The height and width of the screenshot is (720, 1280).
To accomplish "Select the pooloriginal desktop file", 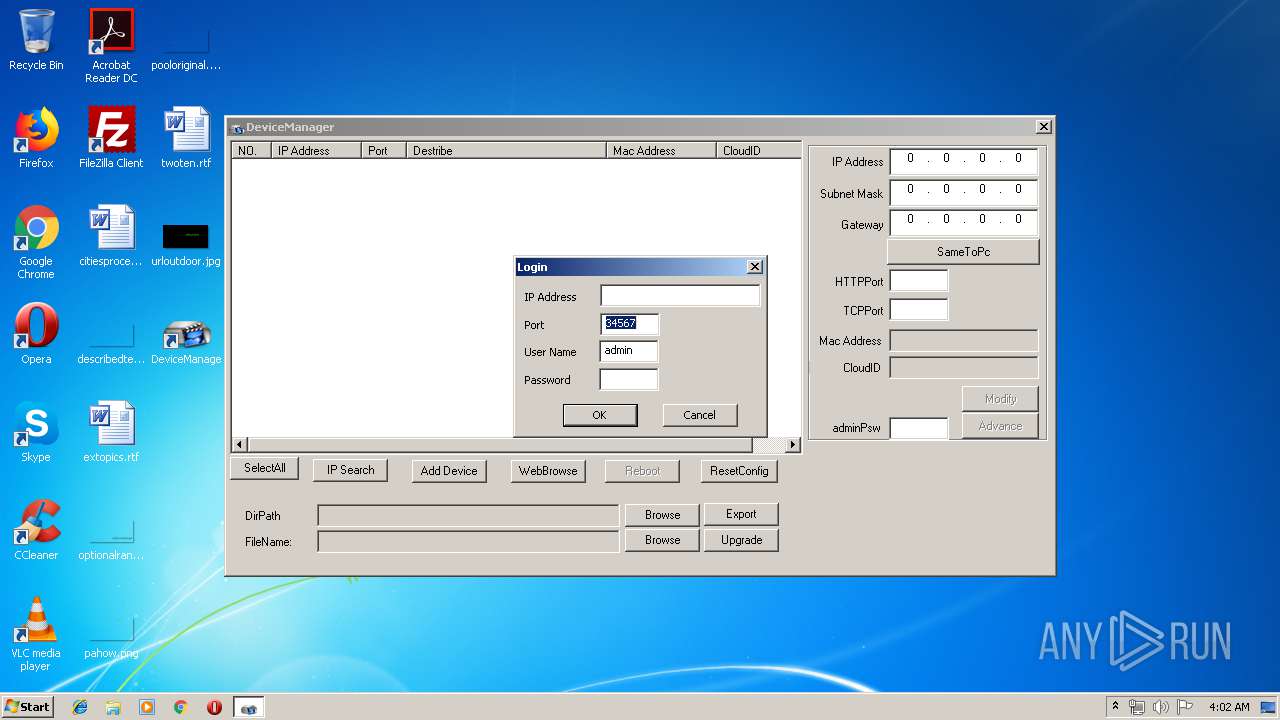I will coord(186,46).
